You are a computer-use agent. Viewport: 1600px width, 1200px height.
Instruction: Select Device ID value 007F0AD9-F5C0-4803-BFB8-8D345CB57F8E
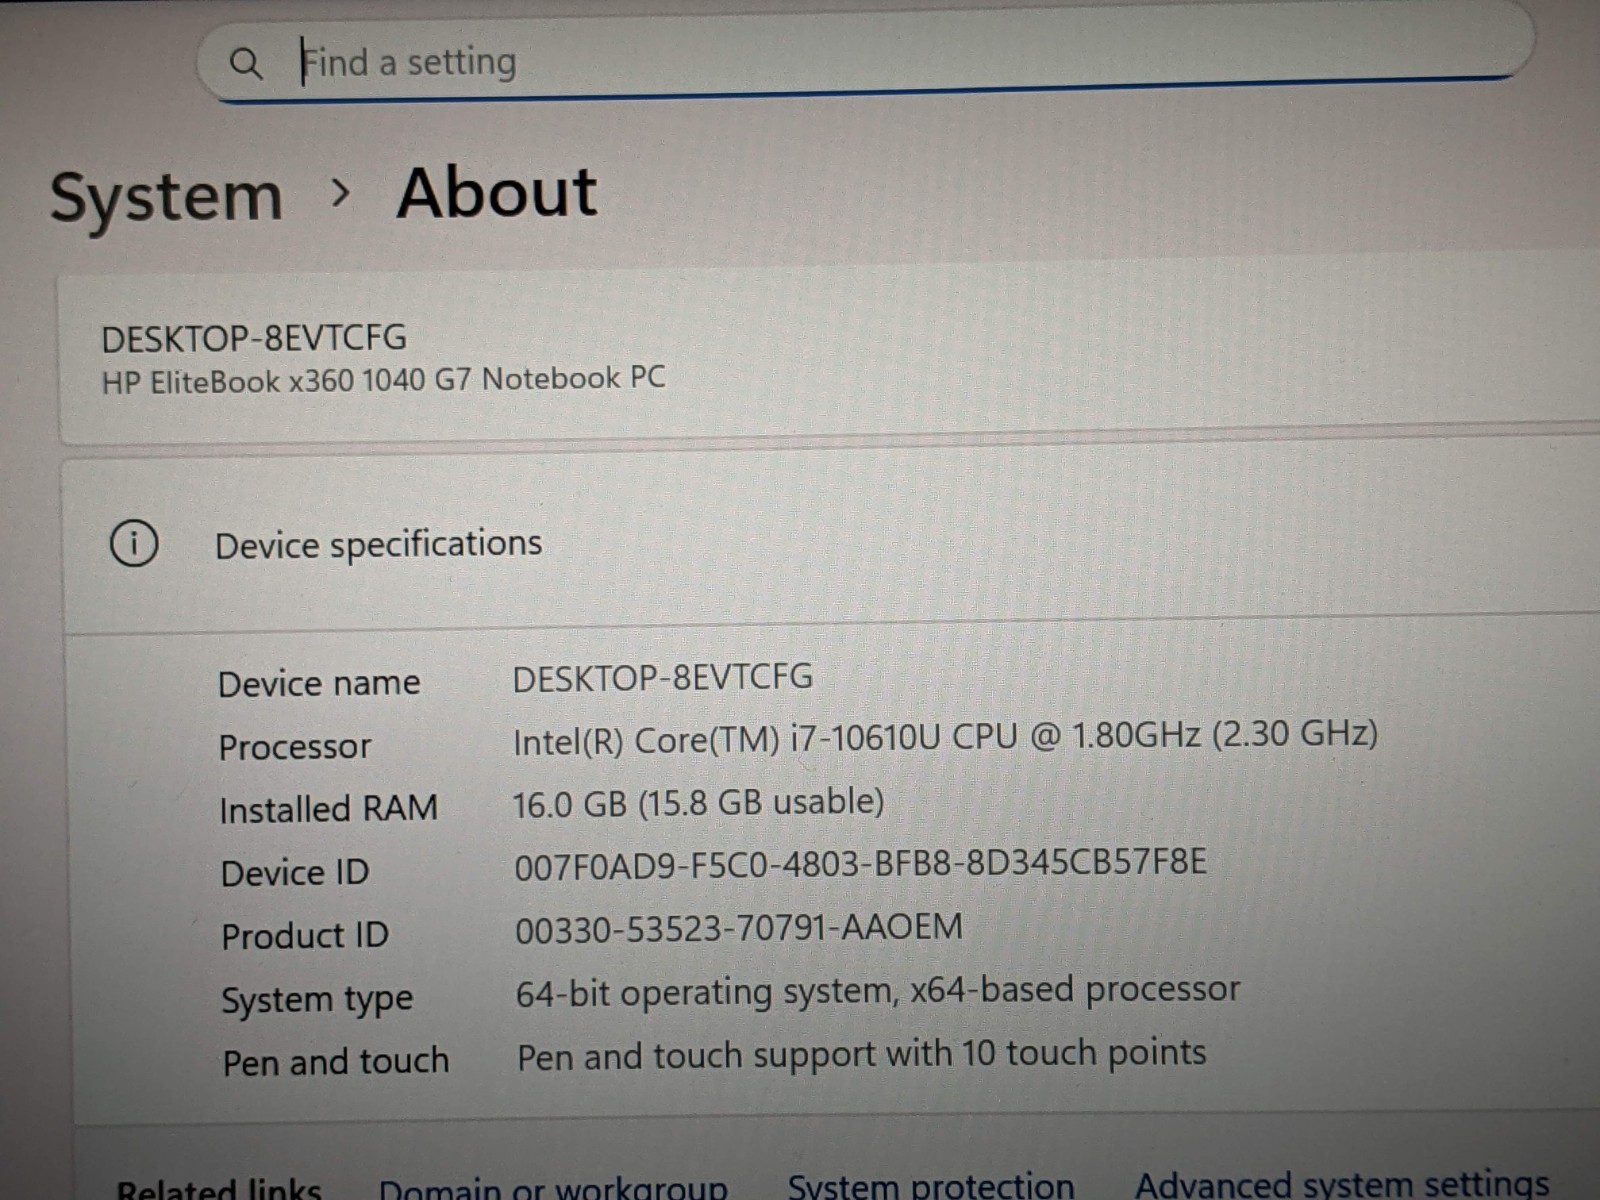pos(861,864)
